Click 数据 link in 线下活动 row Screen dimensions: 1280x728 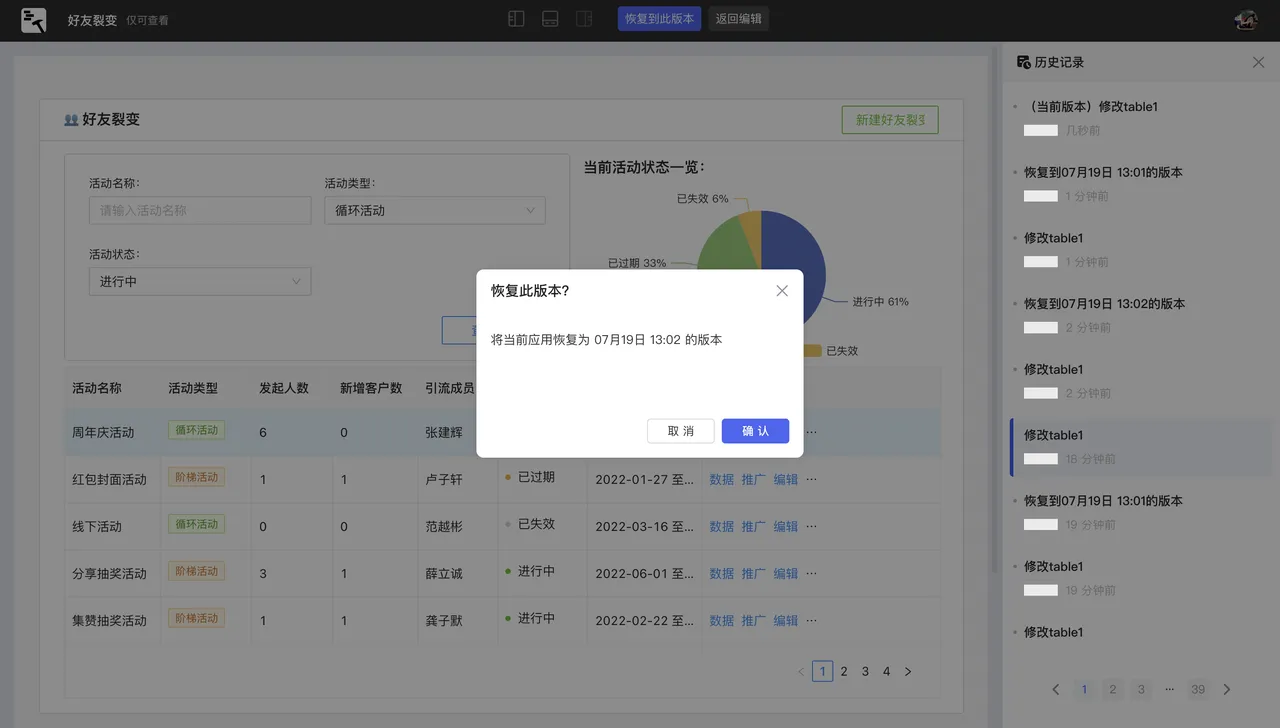tap(722, 526)
